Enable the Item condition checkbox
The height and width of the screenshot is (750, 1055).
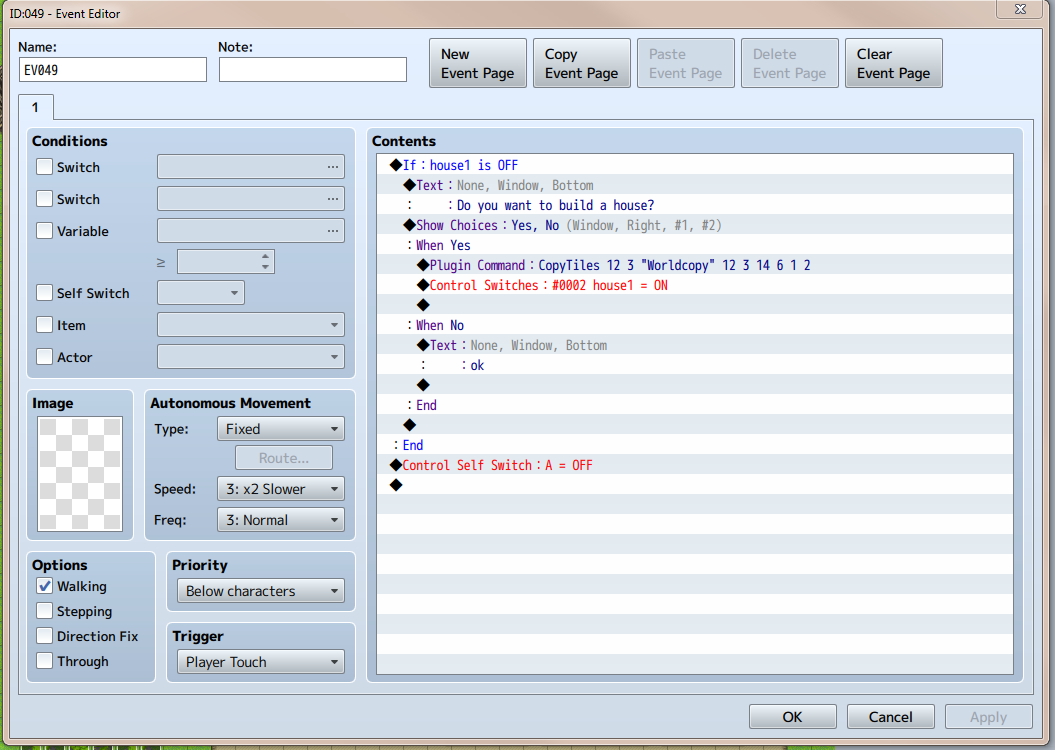coord(44,325)
